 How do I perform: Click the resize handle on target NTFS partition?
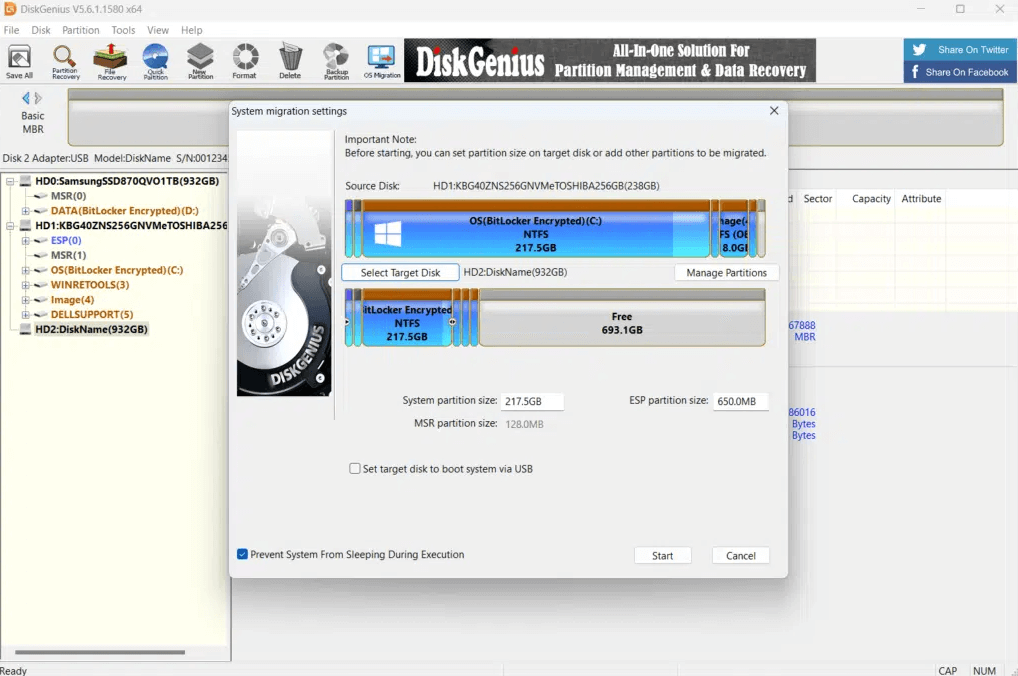(x=452, y=322)
